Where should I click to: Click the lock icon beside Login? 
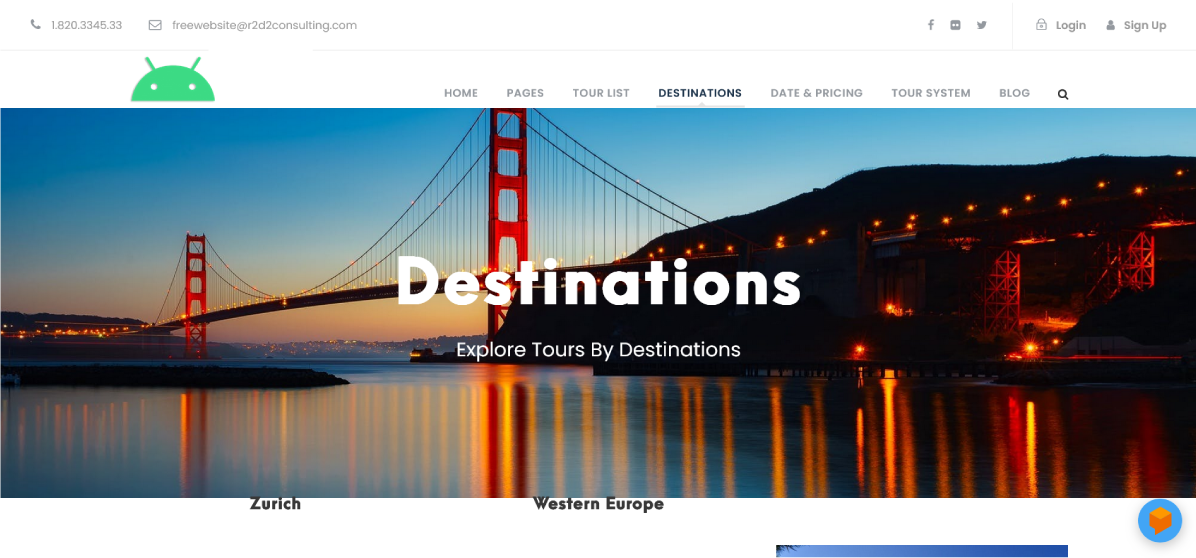tap(1041, 24)
